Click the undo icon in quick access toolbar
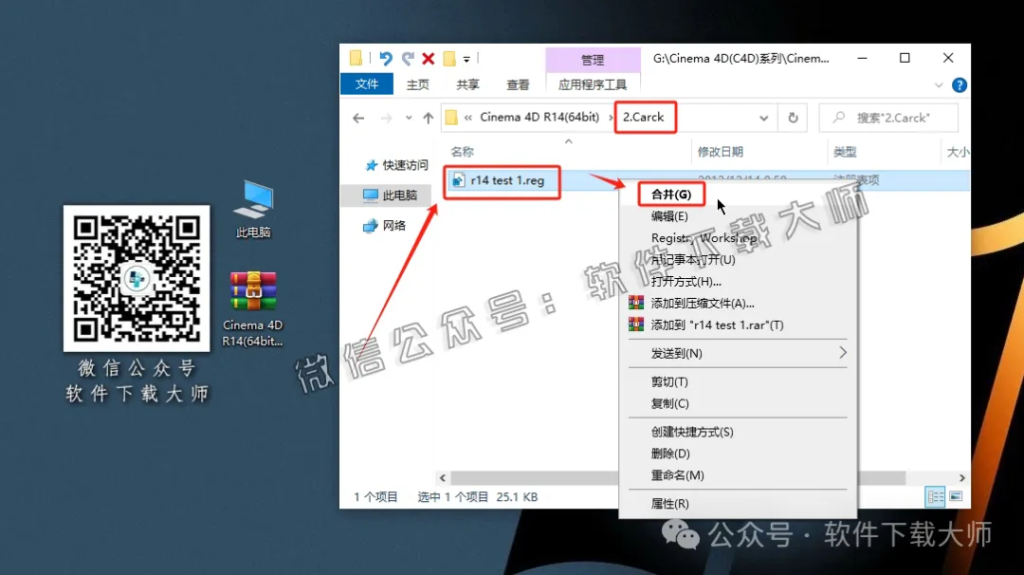This screenshot has height=575, width=1024. pyautogui.click(x=386, y=59)
